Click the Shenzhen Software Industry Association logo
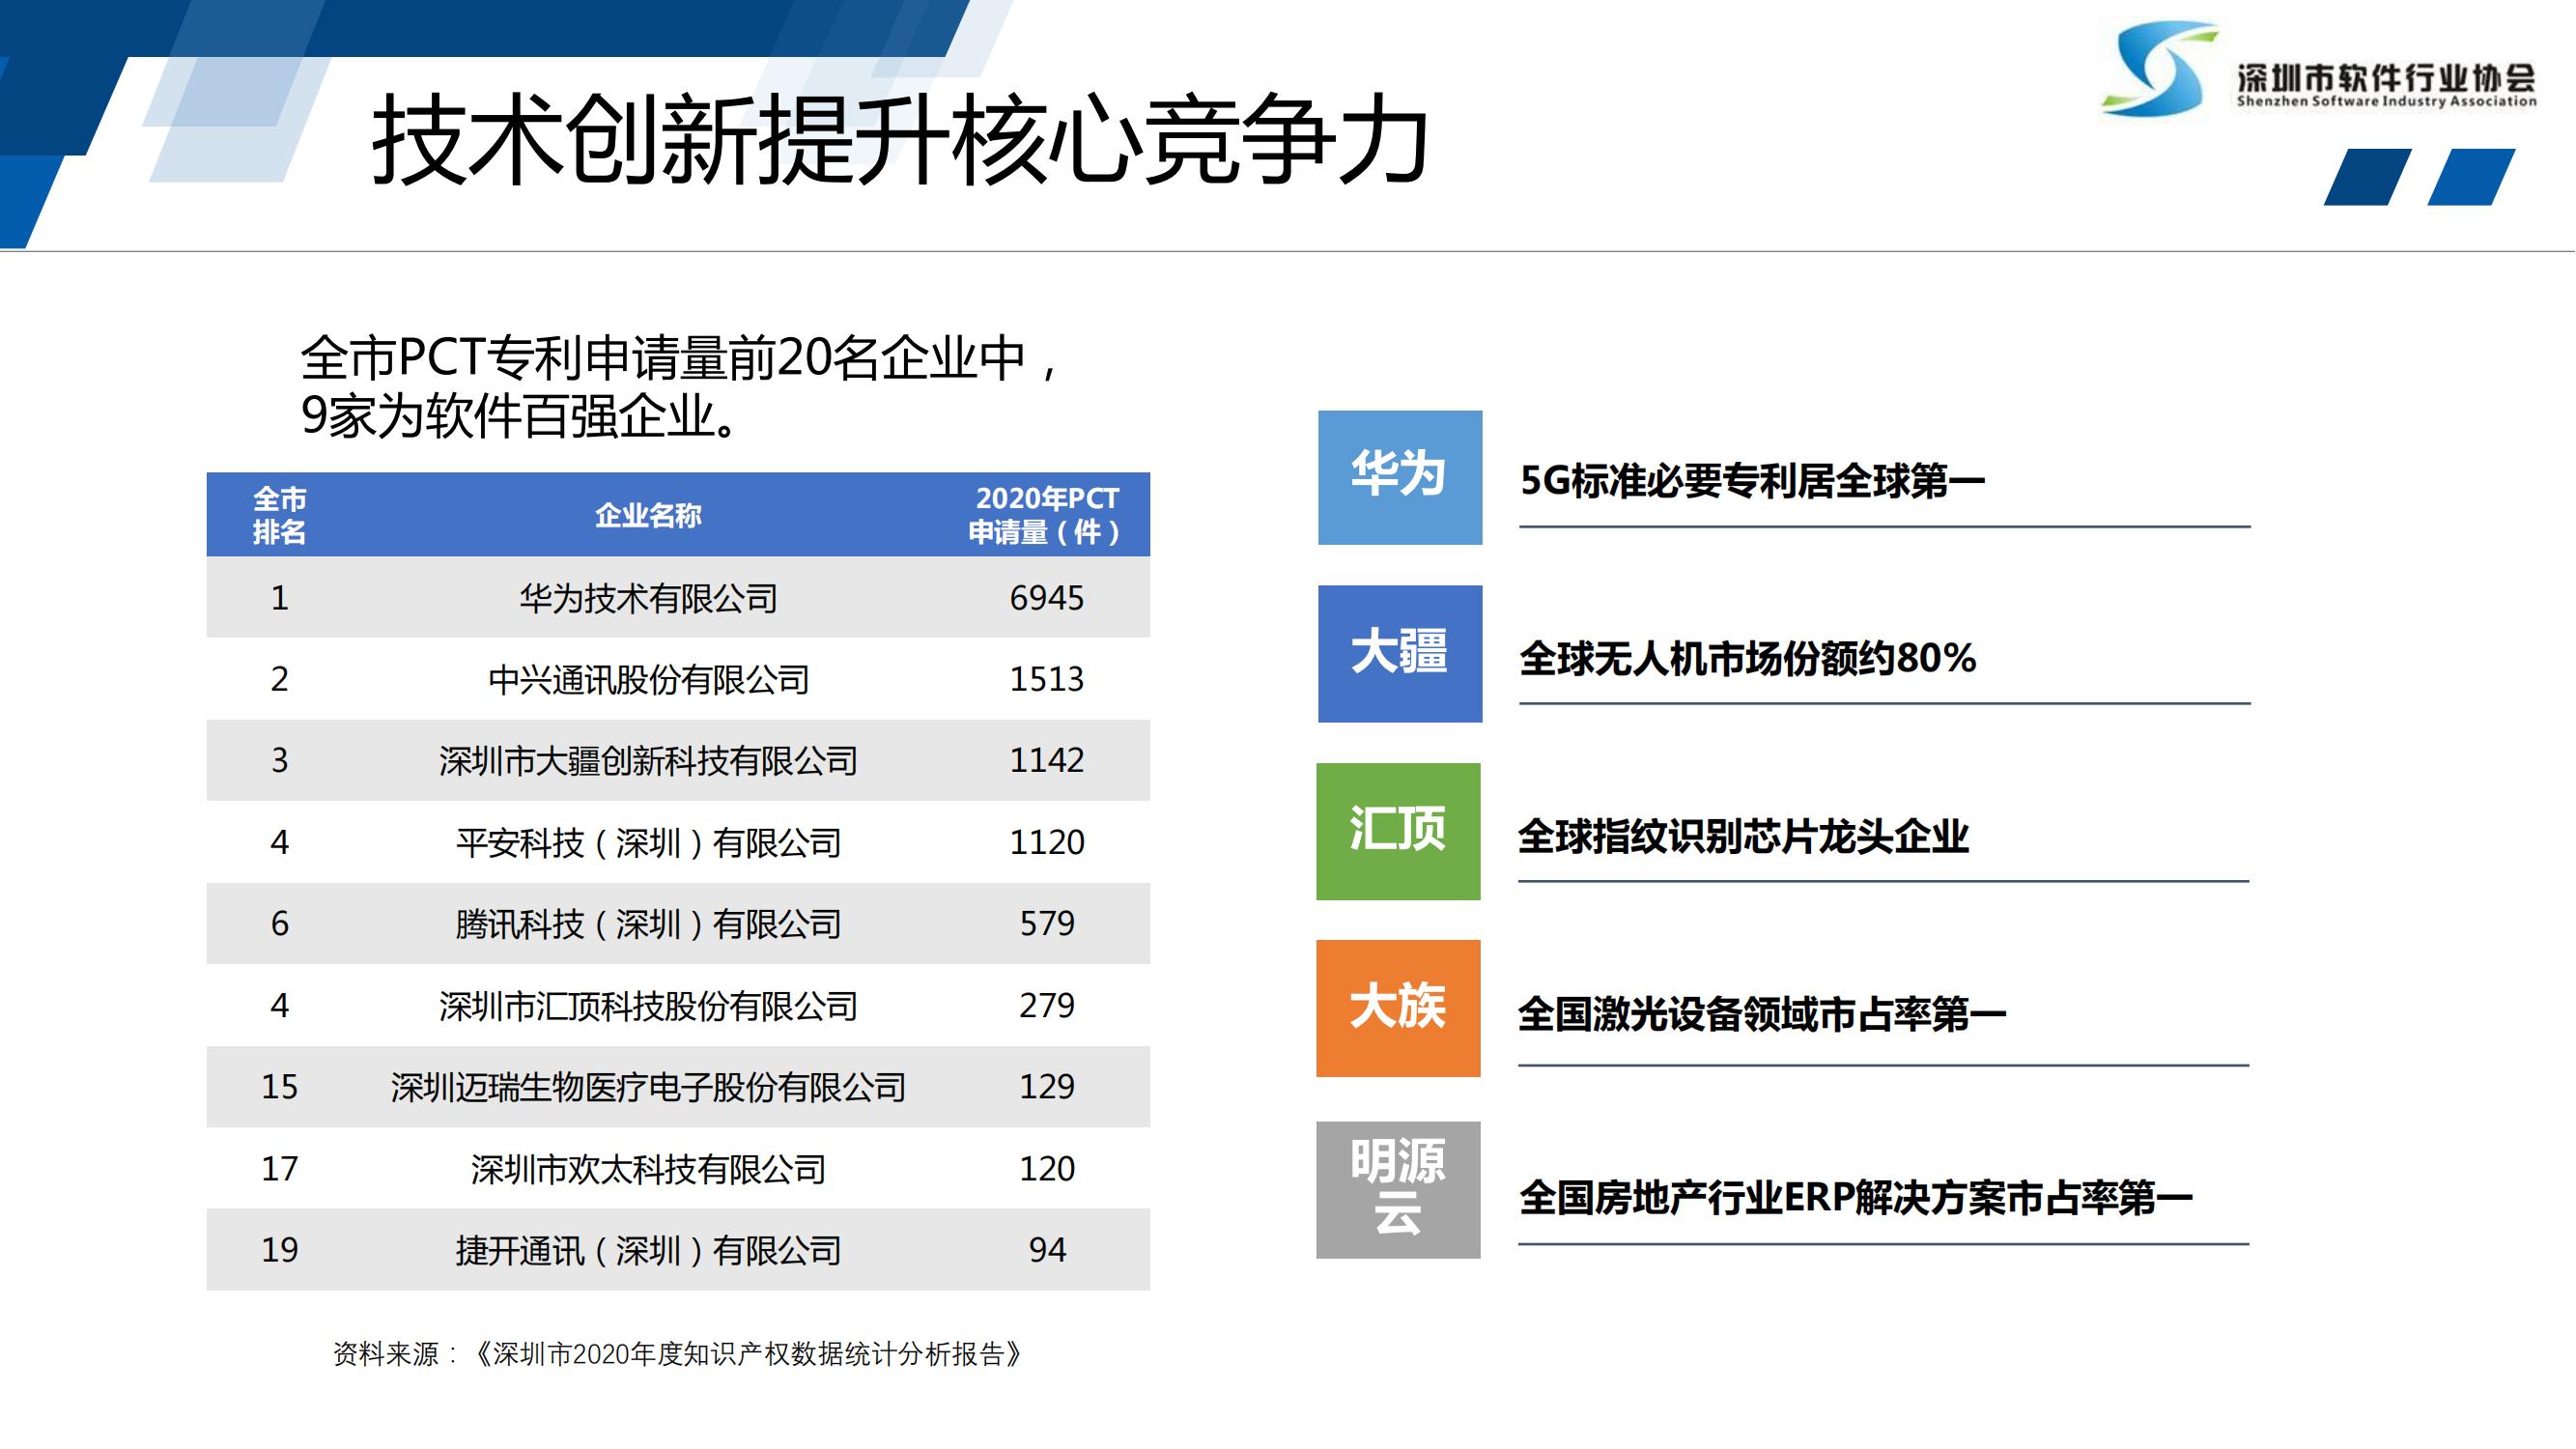2576x1449 pixels. tap(2318, 70)
